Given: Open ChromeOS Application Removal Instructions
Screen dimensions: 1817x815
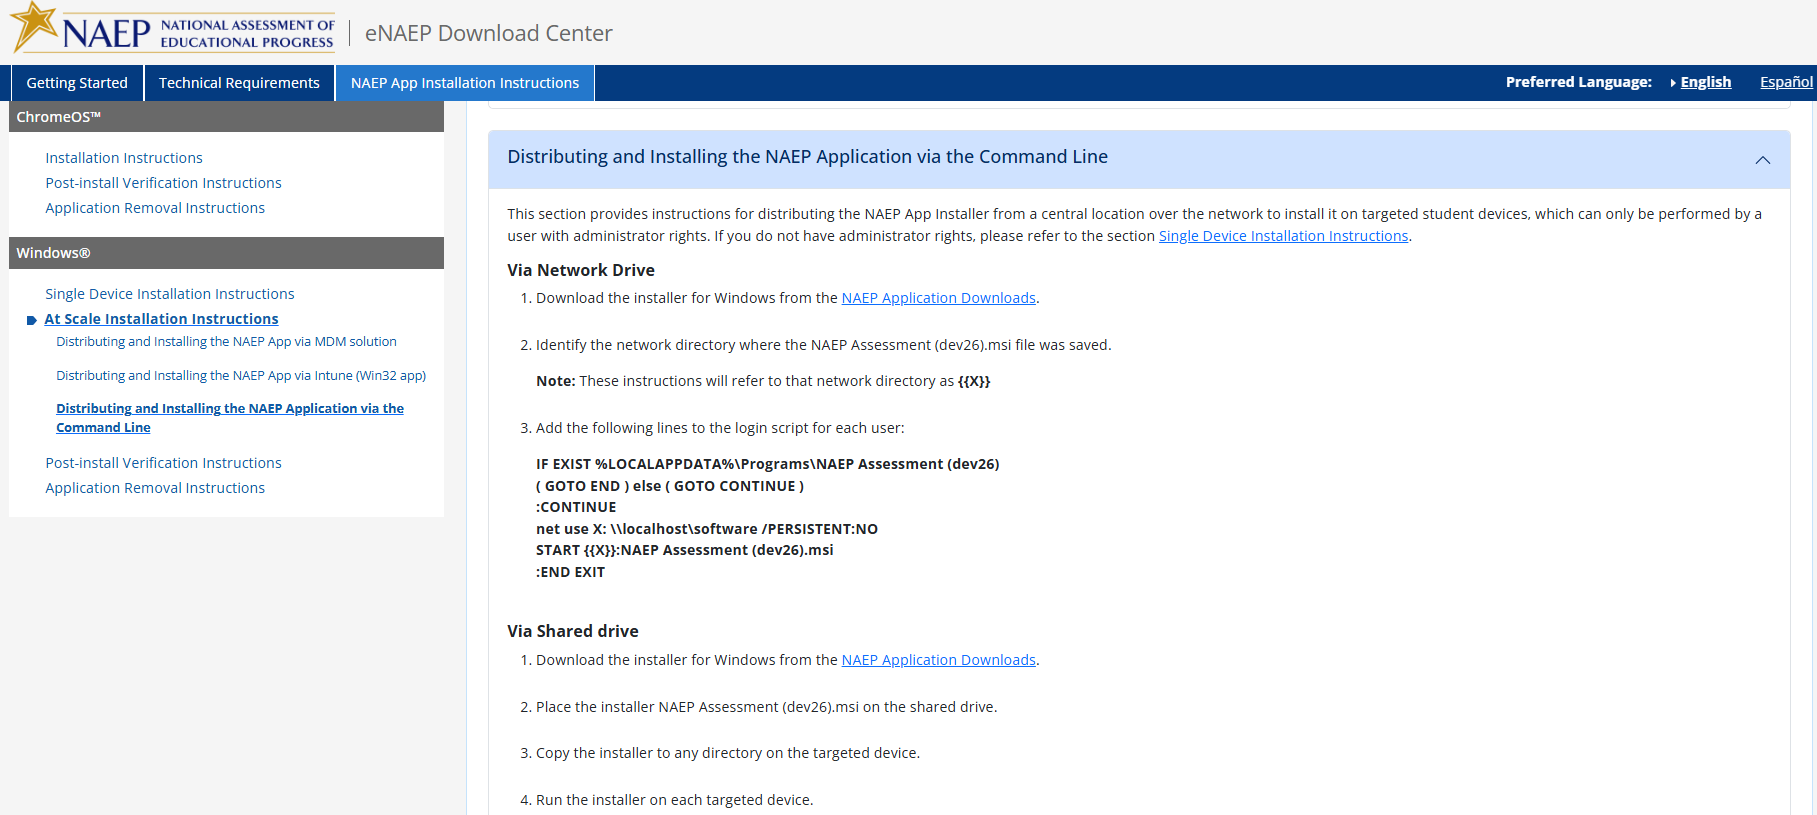Looking at the screenshot, I should [155, 208].
